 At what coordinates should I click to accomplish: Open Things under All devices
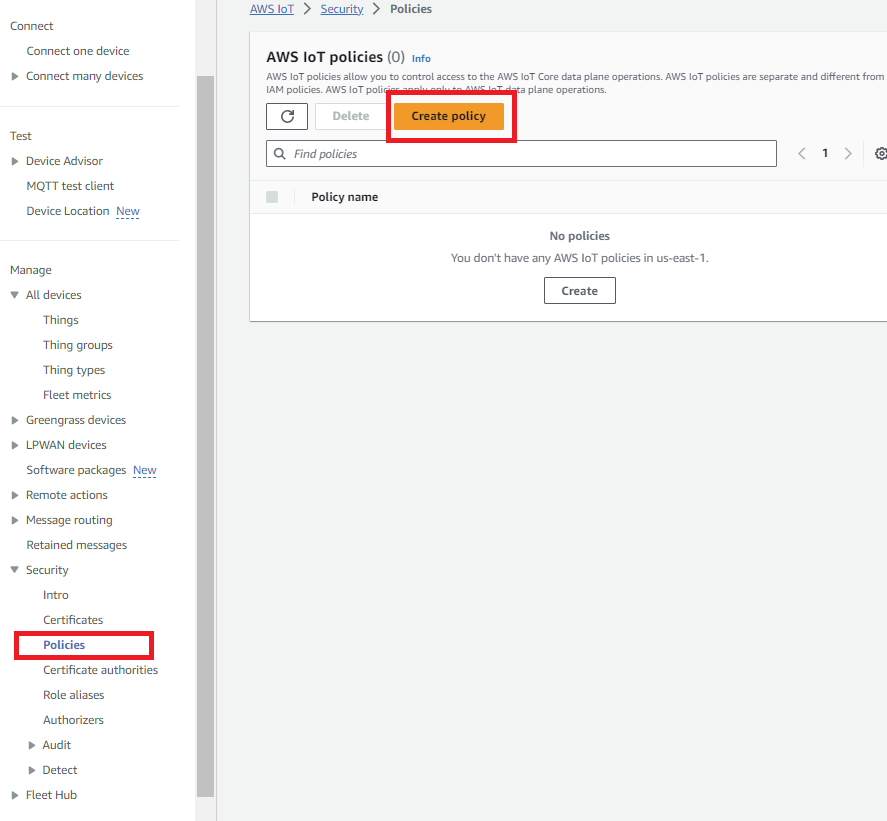point(61,320)
